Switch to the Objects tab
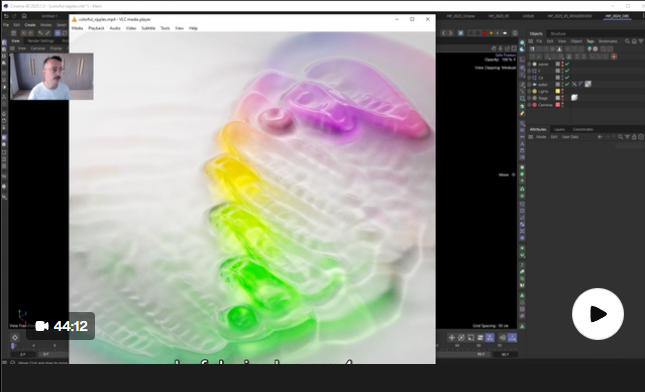 coord(536,34)
